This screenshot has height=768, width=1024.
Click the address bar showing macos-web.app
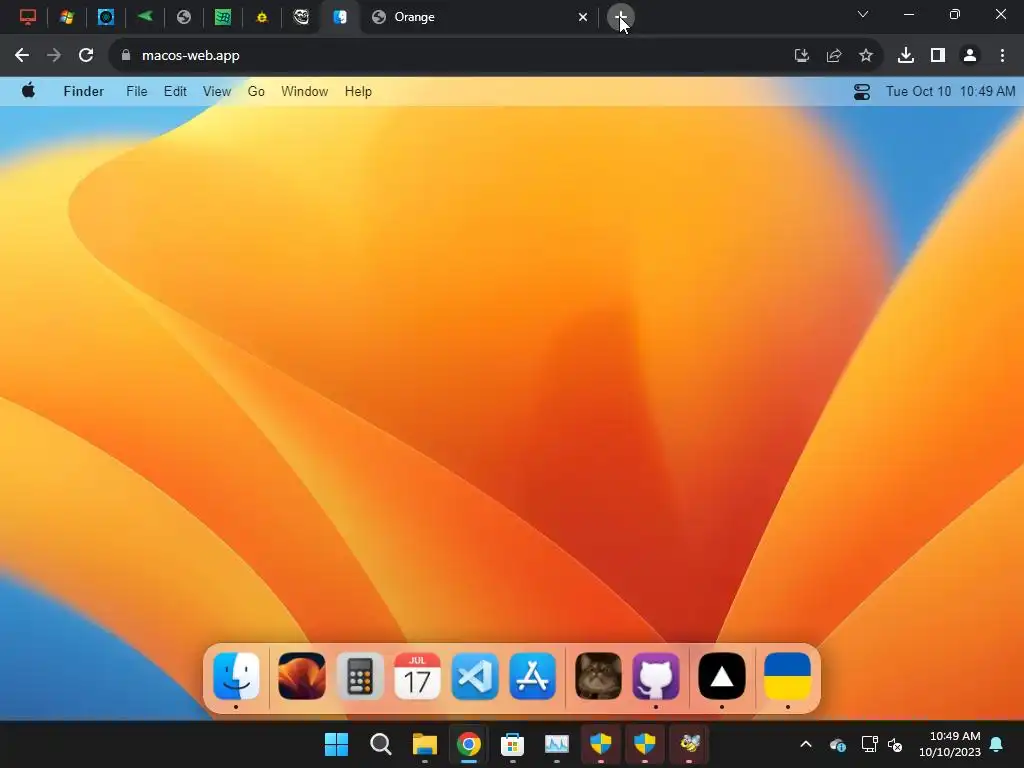tap(451, 56)
